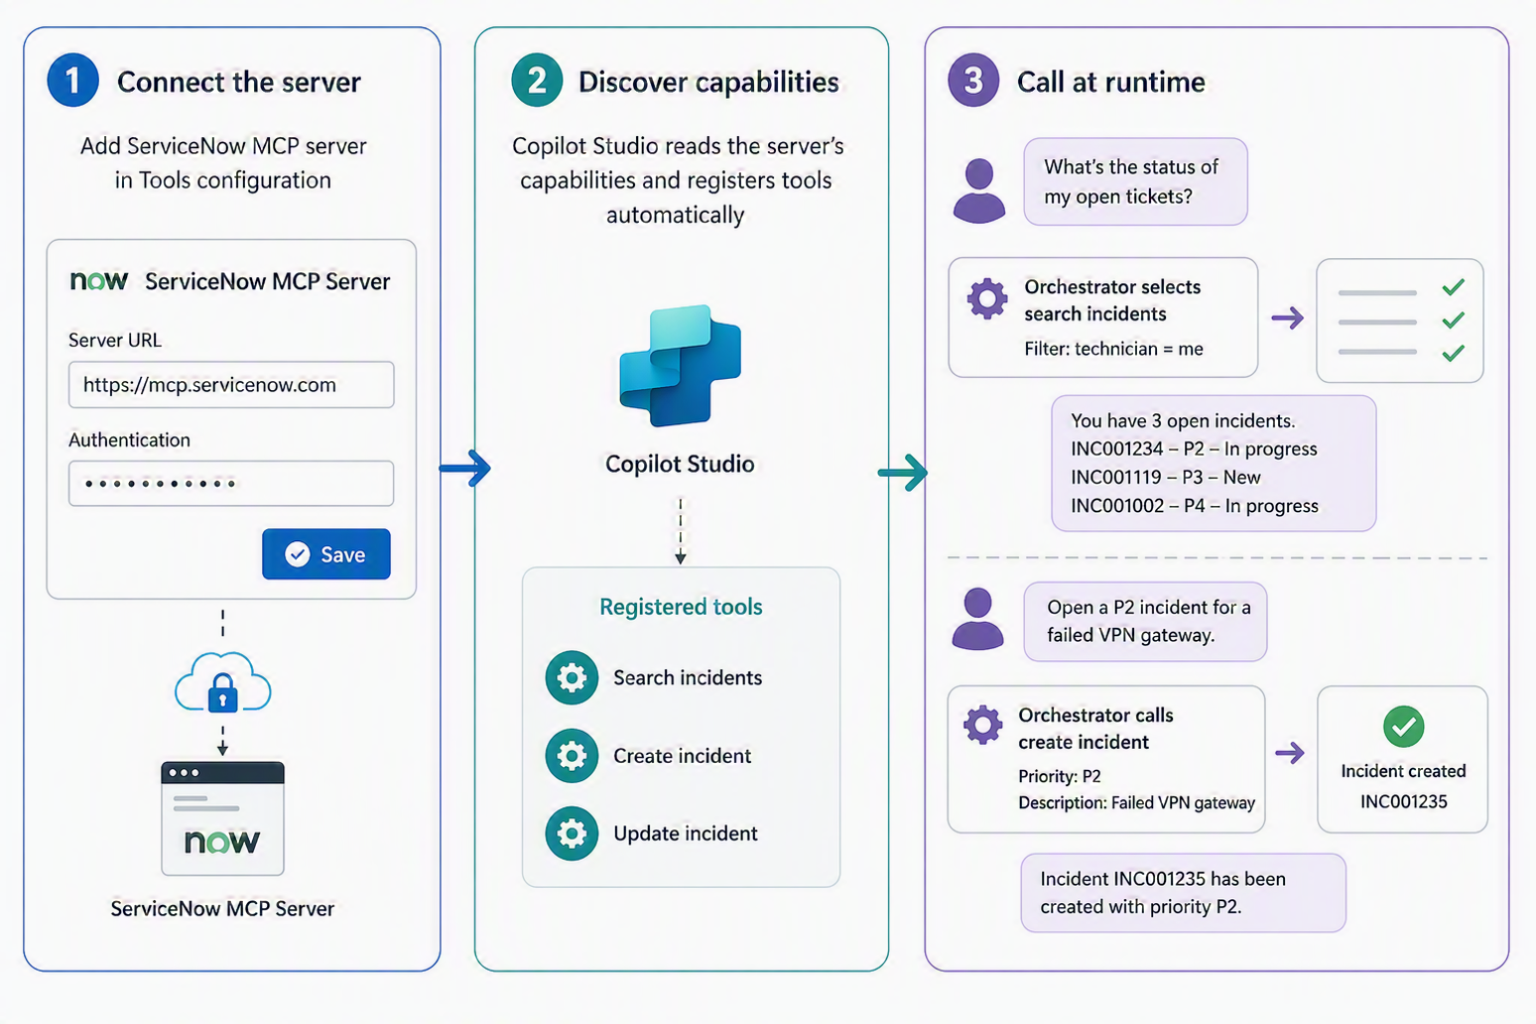
Task: Select the Update incident tool label
Action: [686, 834]
